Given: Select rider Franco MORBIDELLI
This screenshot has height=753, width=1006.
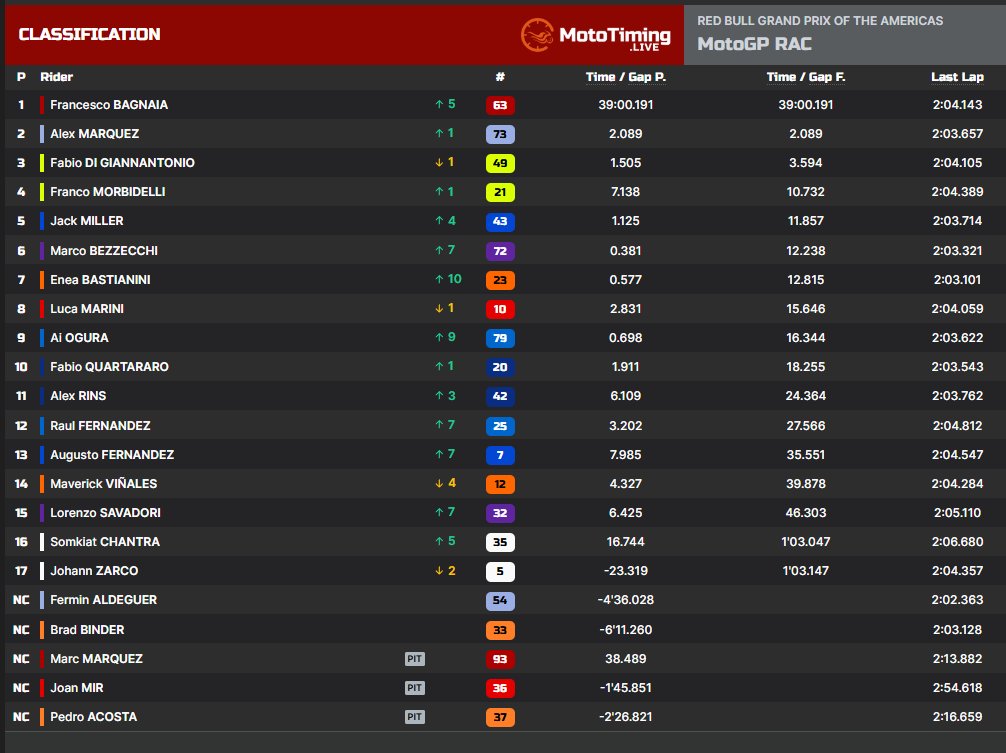Looking at the screenshot, I should click(x=108, y=192).
